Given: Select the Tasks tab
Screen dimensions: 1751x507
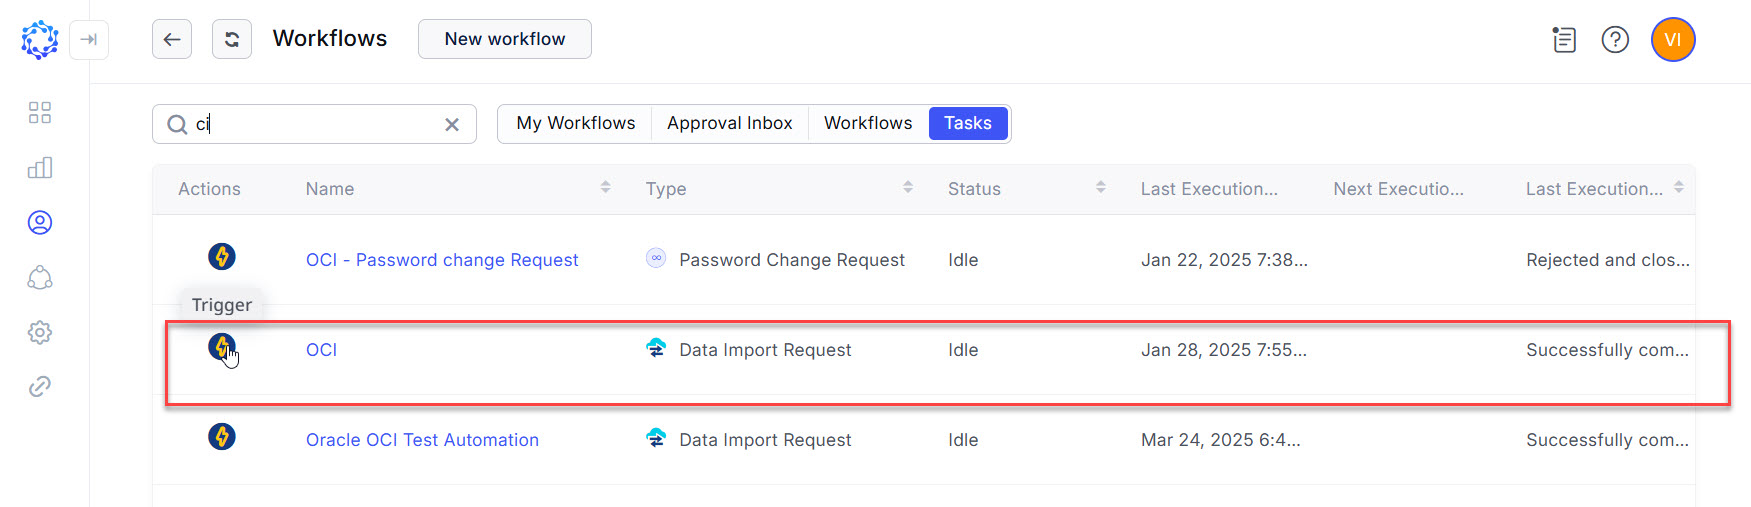Looking at the screenshot, I should (x=968, y=123).
